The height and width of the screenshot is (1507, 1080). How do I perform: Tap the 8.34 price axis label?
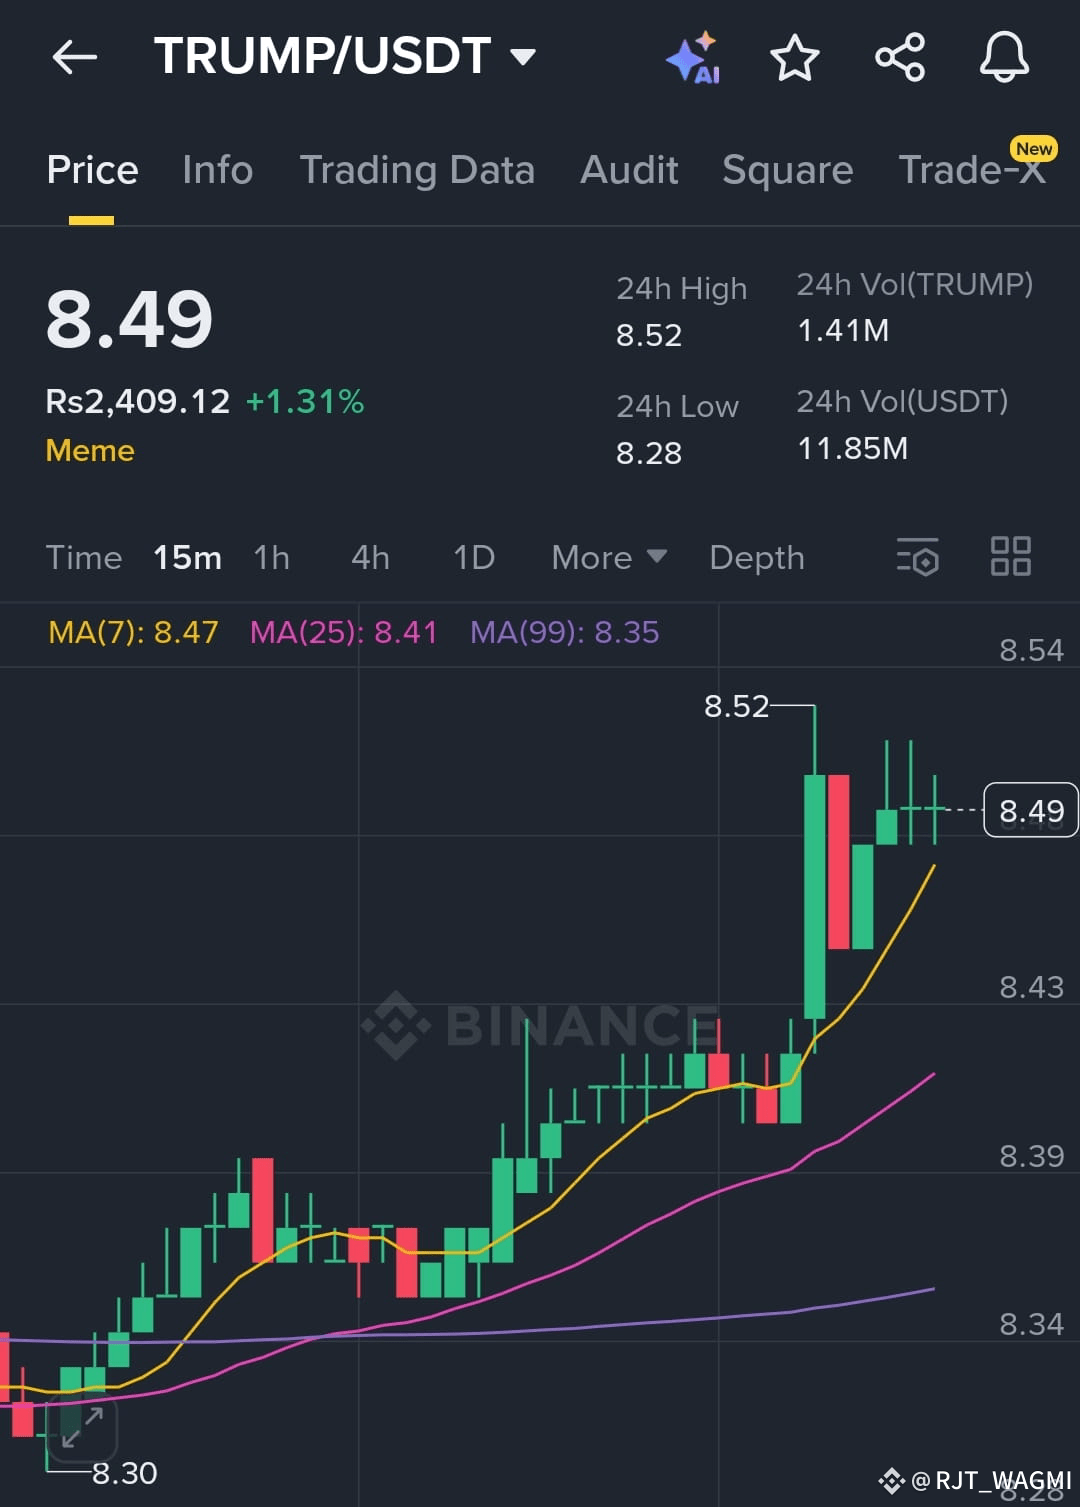tap(1032, 1324)
